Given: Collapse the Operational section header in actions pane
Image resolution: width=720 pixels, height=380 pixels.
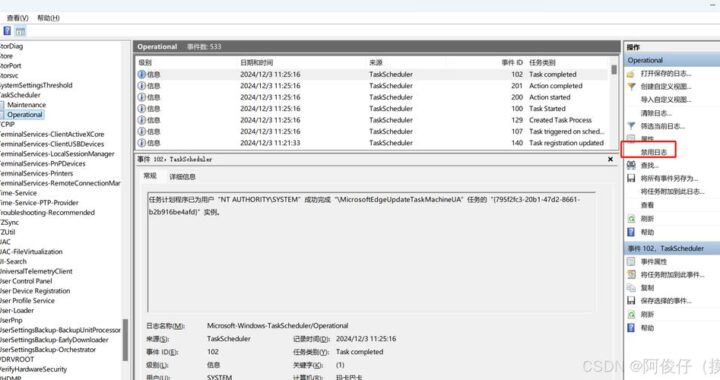Looking at the screenshot, I should tap(672, 60).
